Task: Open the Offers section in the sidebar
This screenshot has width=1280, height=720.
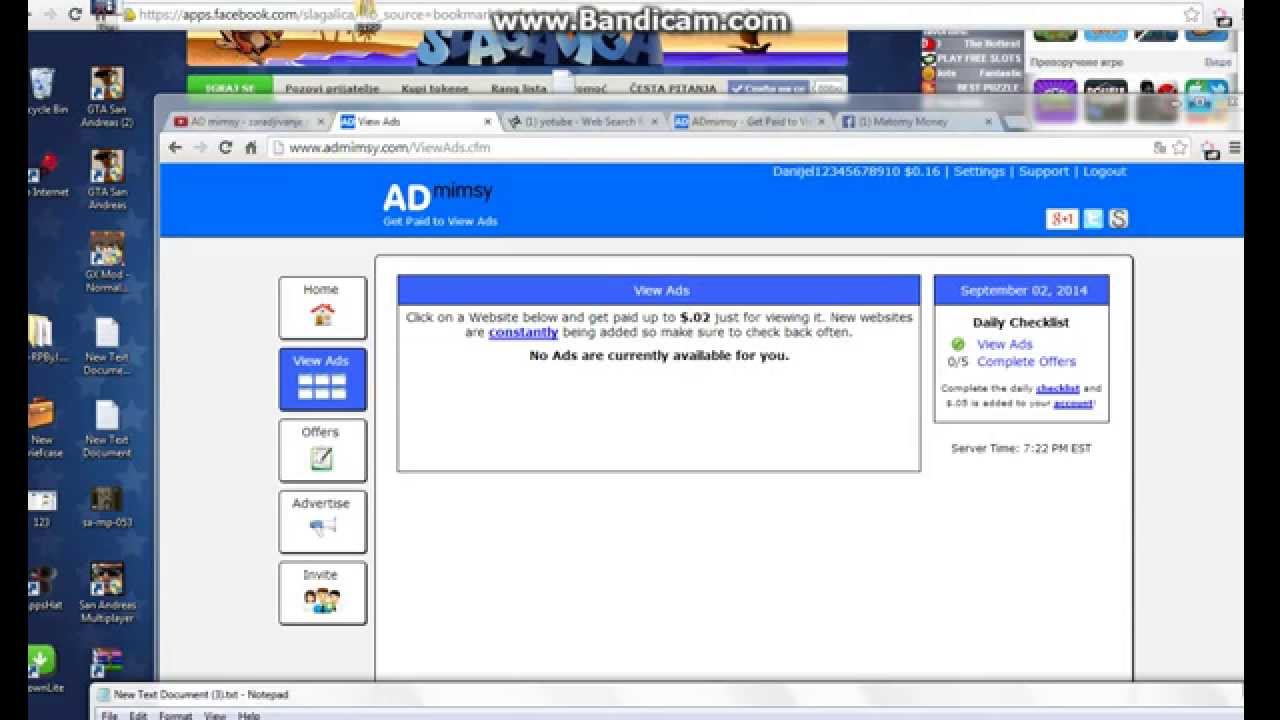Action: [x=322, y=450]
